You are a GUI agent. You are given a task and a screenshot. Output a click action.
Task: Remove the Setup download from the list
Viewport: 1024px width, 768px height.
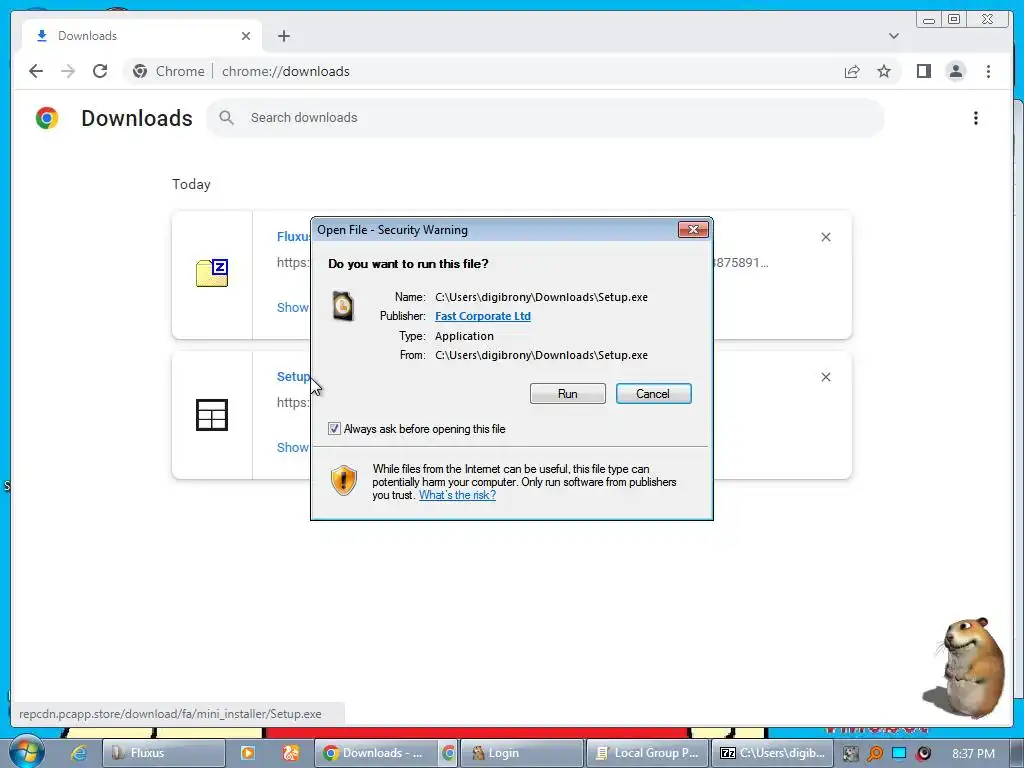point(825,377)
